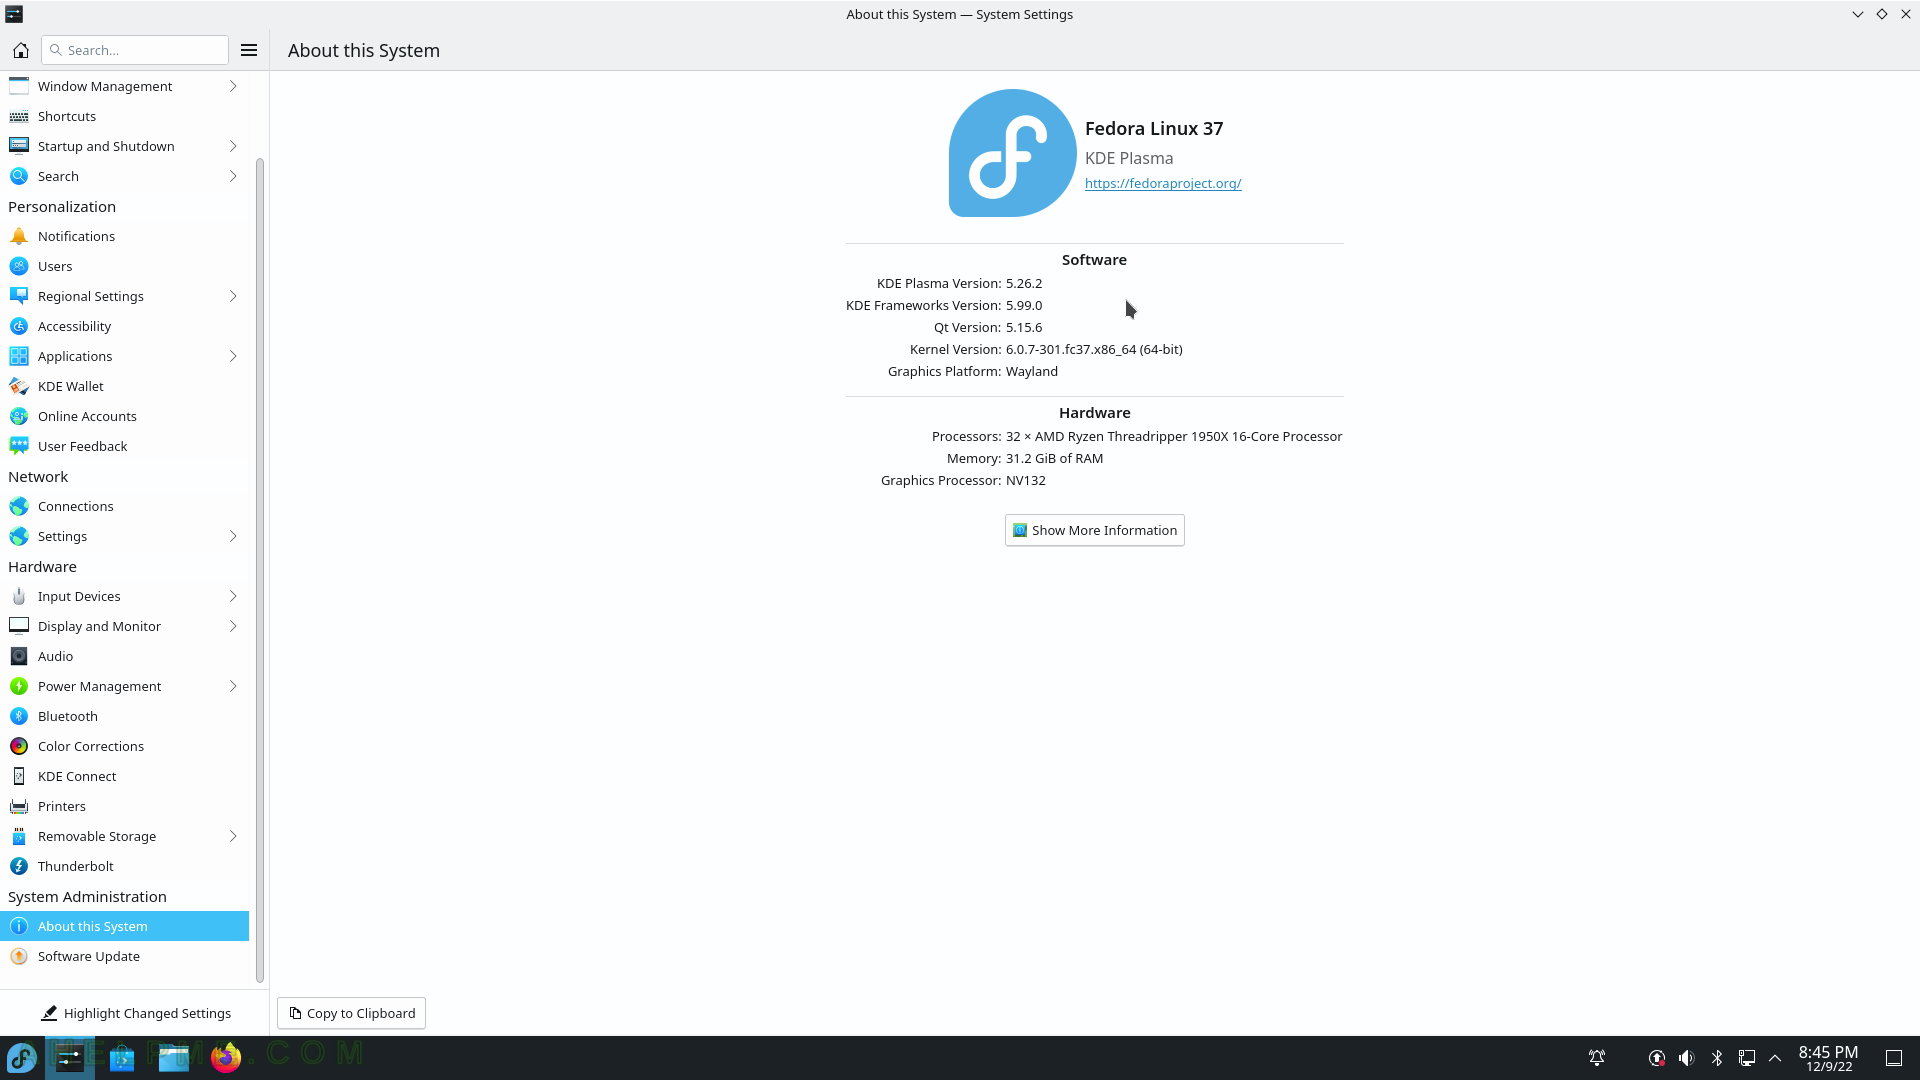The width and height of the screenshot is (1920, 1080).
Task: Open the Color Corrections icon
Action: pyautogui.click(x=19, y=746)
